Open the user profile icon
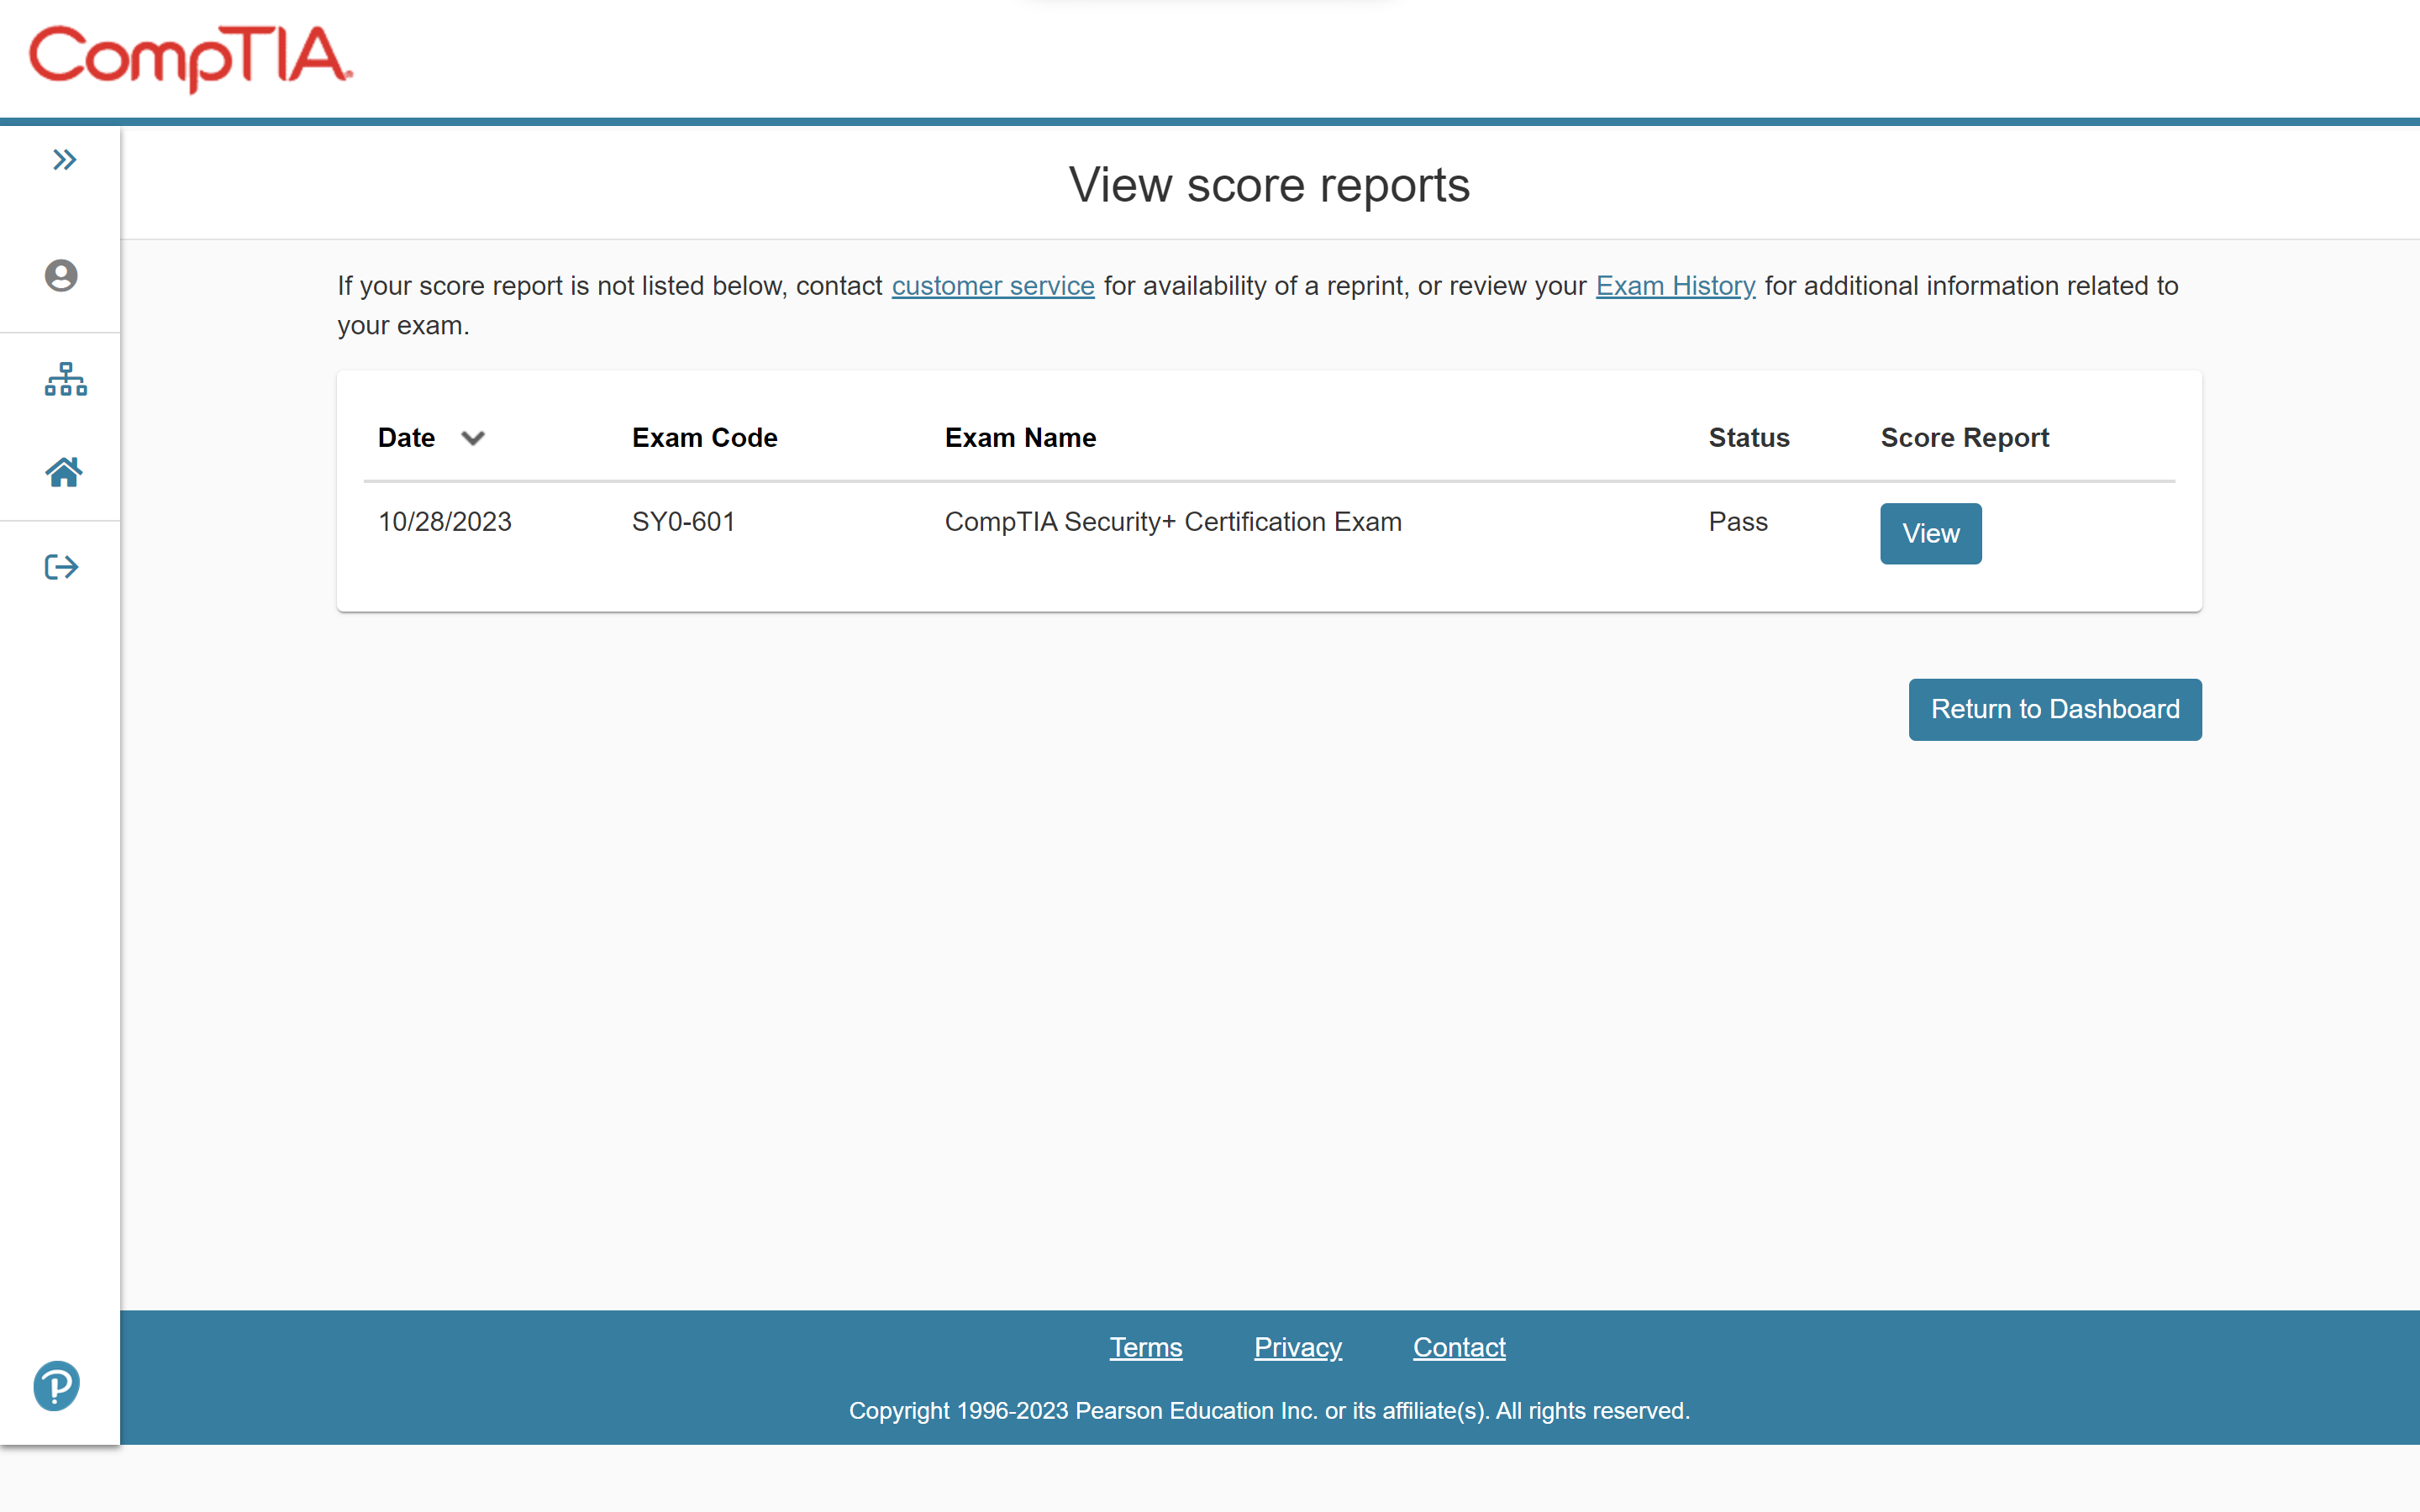The height and width of the screenshot is (1512, 2420). click(61, 276)
